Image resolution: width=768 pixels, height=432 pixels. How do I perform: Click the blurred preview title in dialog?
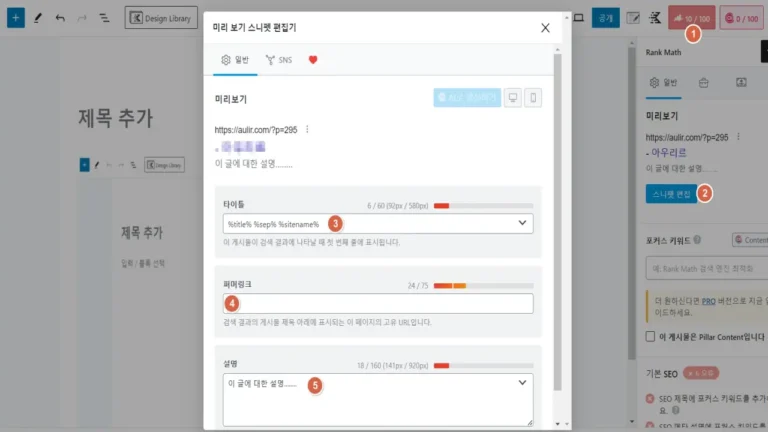[x=240, y=146]
